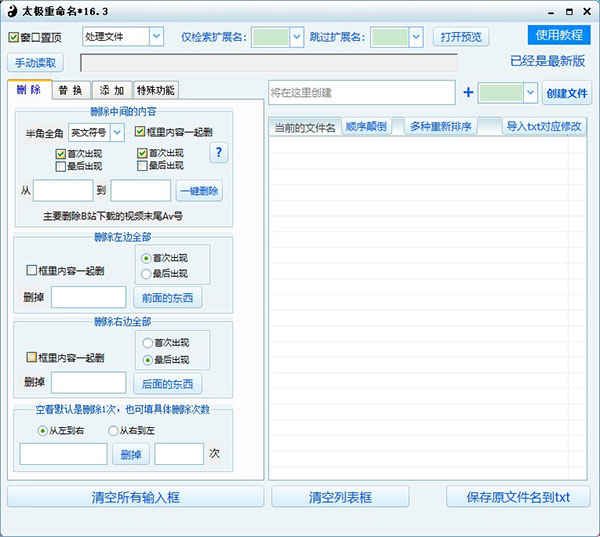Click the 删掉 button in the bottom group

[131, 454]
